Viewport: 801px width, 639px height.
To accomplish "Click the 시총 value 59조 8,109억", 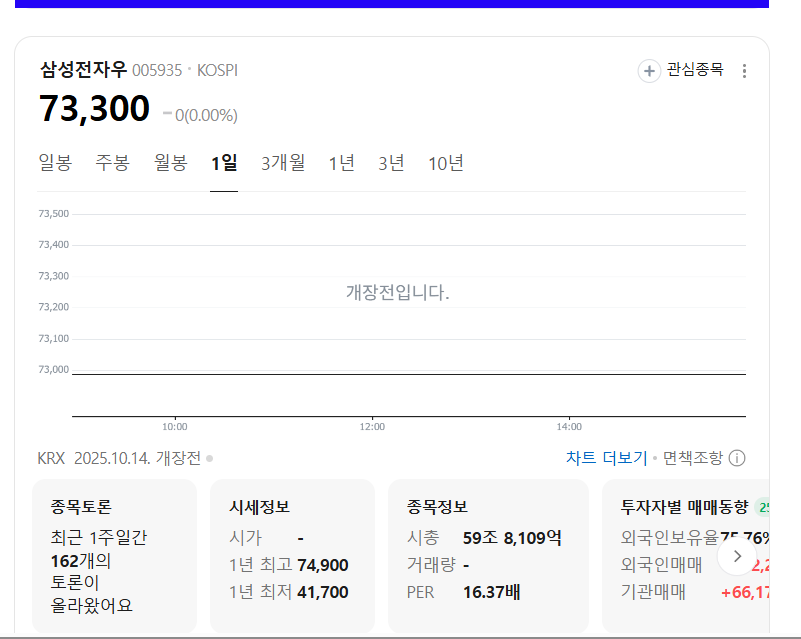I will pos(512,538).
